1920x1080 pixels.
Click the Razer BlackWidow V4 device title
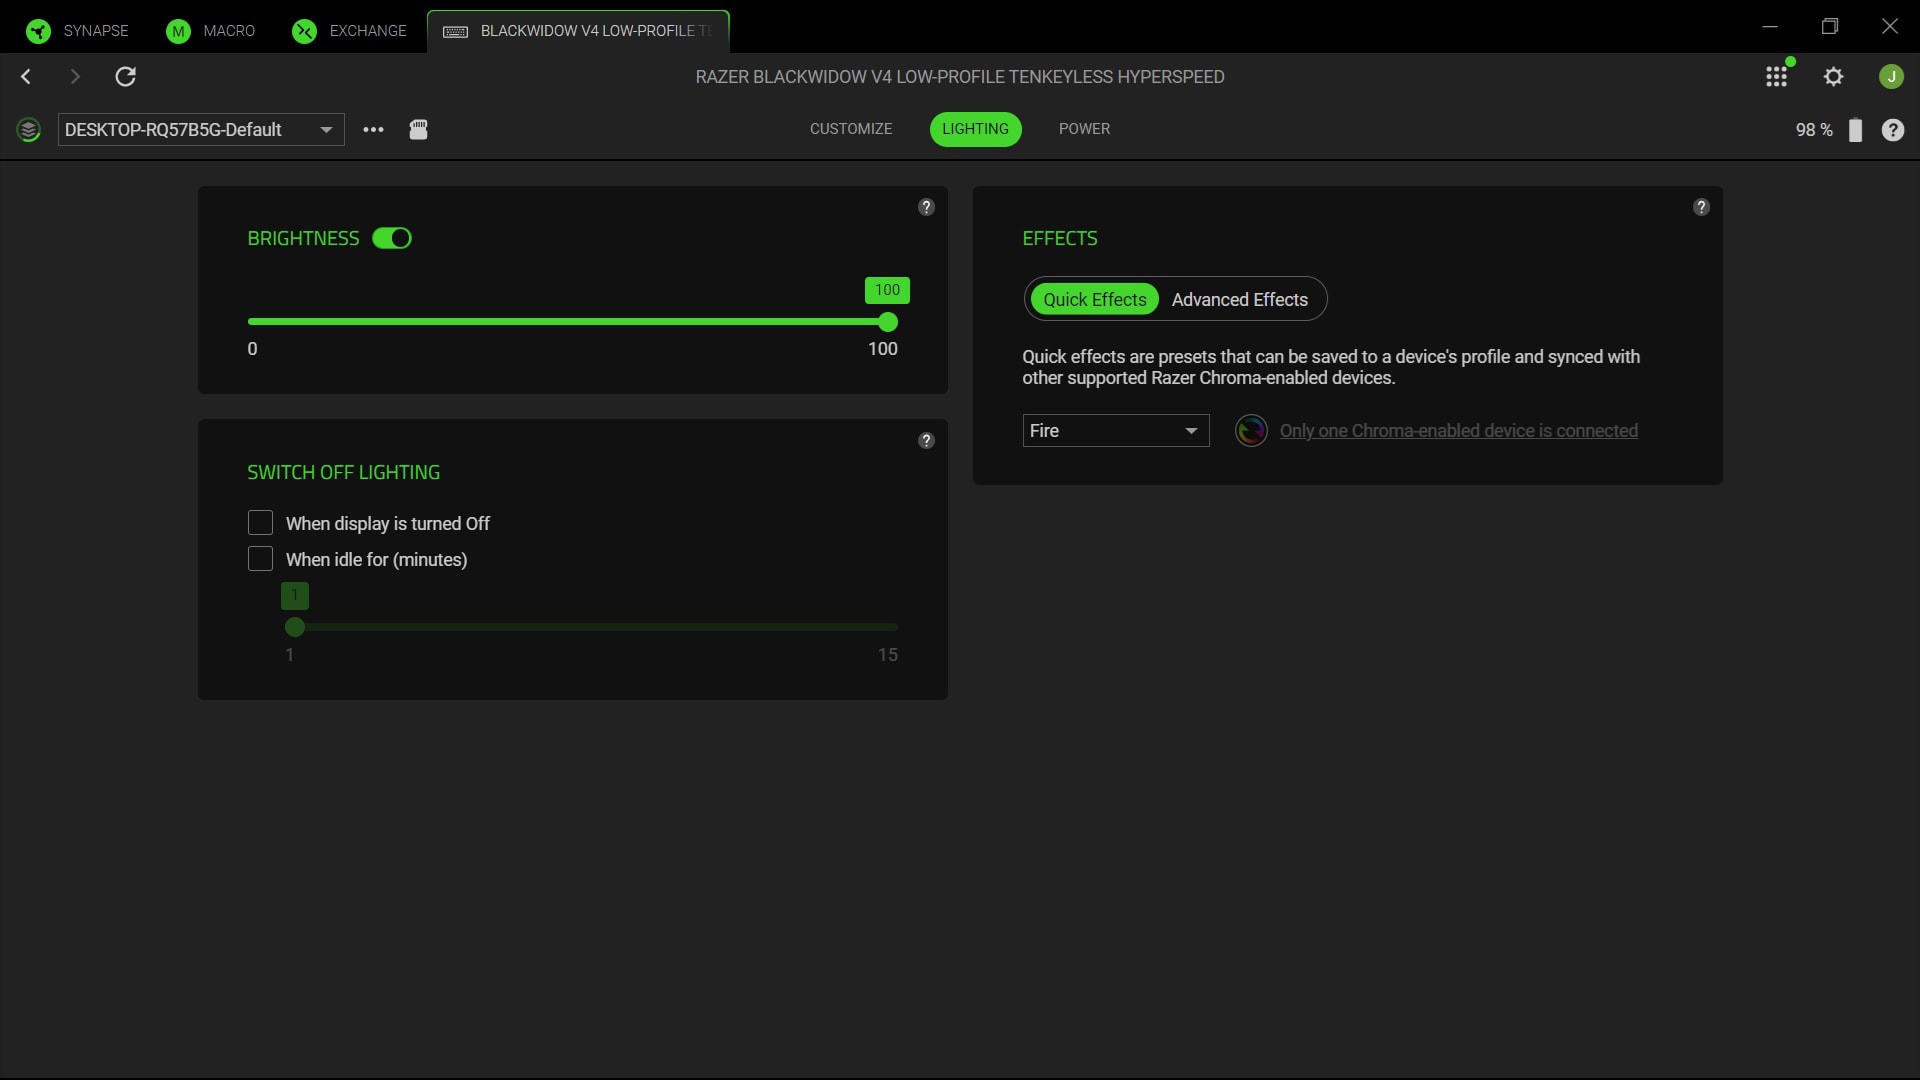tap(960, 77)
